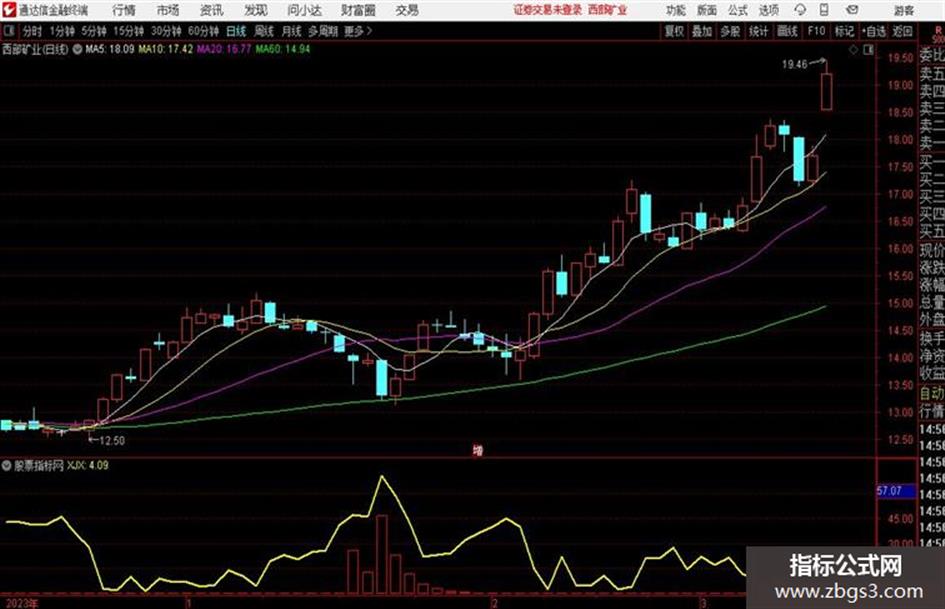Click the 统计 statistics button

click(758, 31)
